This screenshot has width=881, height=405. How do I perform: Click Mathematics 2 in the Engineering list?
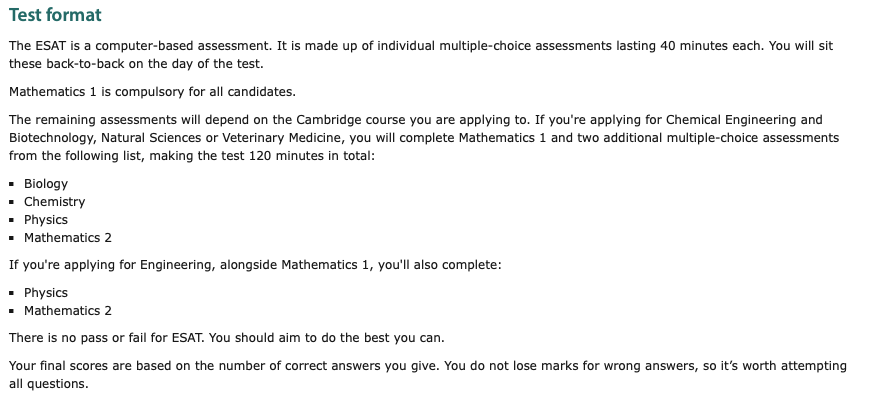[67, 311]
